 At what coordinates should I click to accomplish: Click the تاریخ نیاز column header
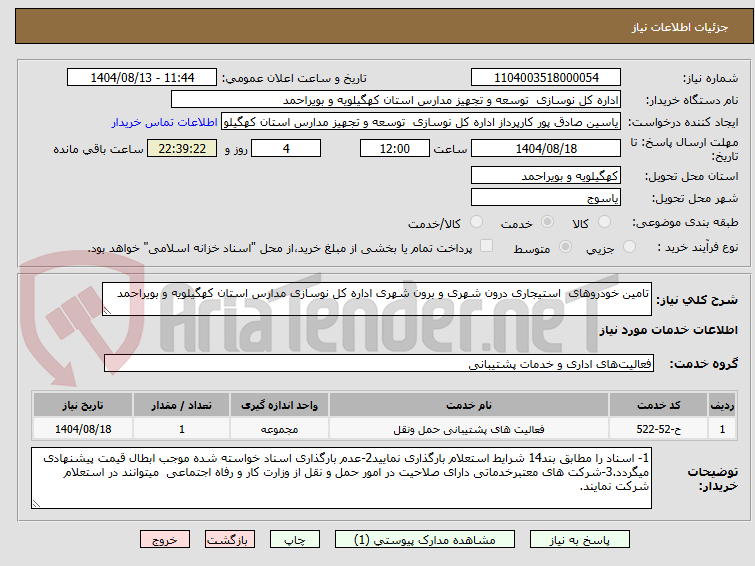(83, 405)
